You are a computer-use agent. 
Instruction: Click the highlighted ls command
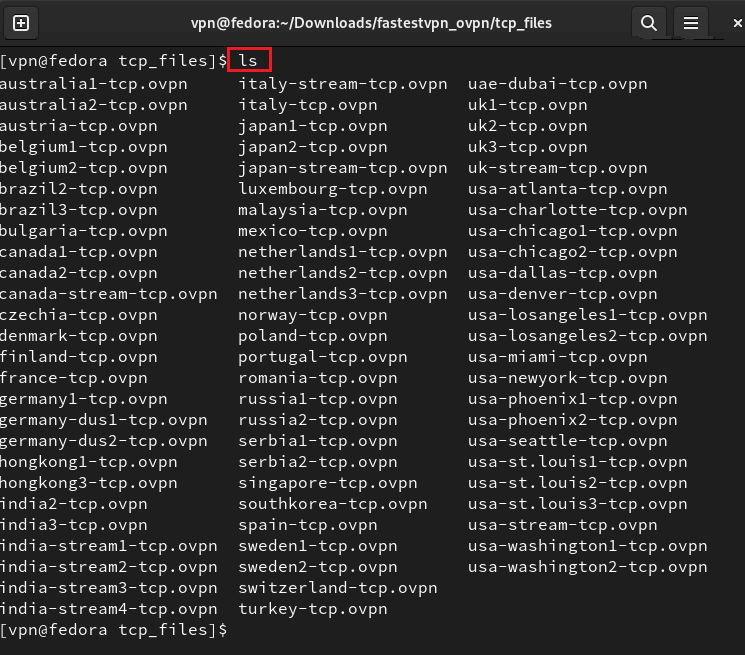coord(248,61)
